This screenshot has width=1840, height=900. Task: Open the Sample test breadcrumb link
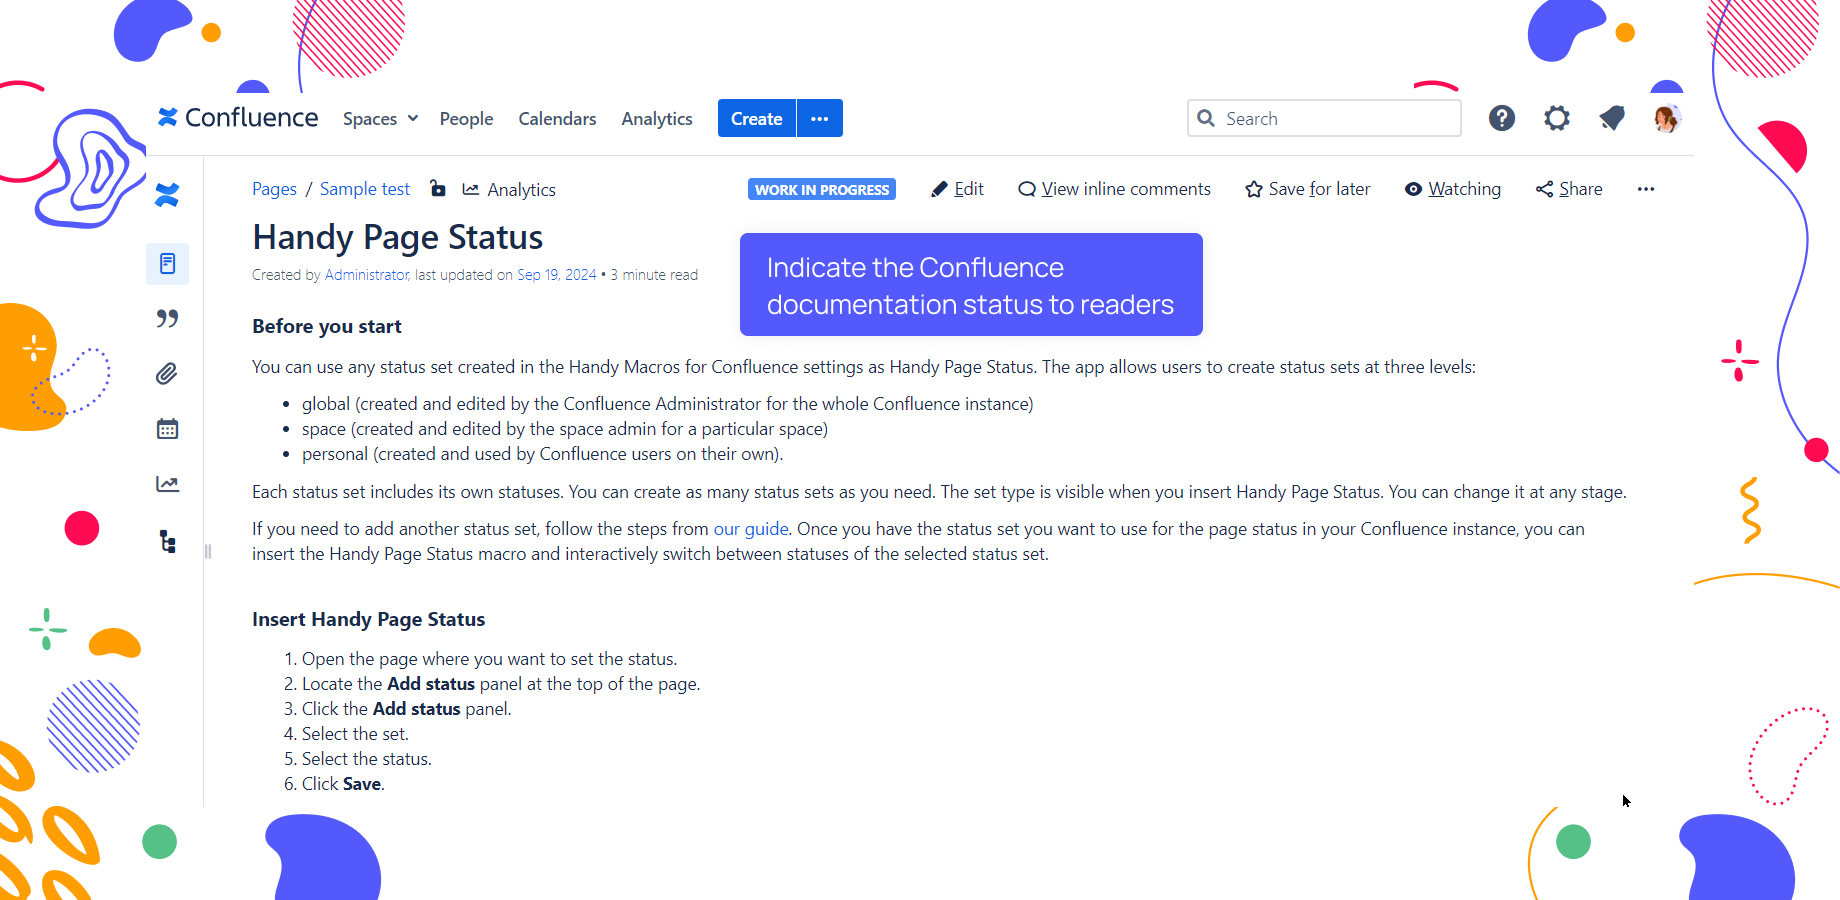coord(365,189)
